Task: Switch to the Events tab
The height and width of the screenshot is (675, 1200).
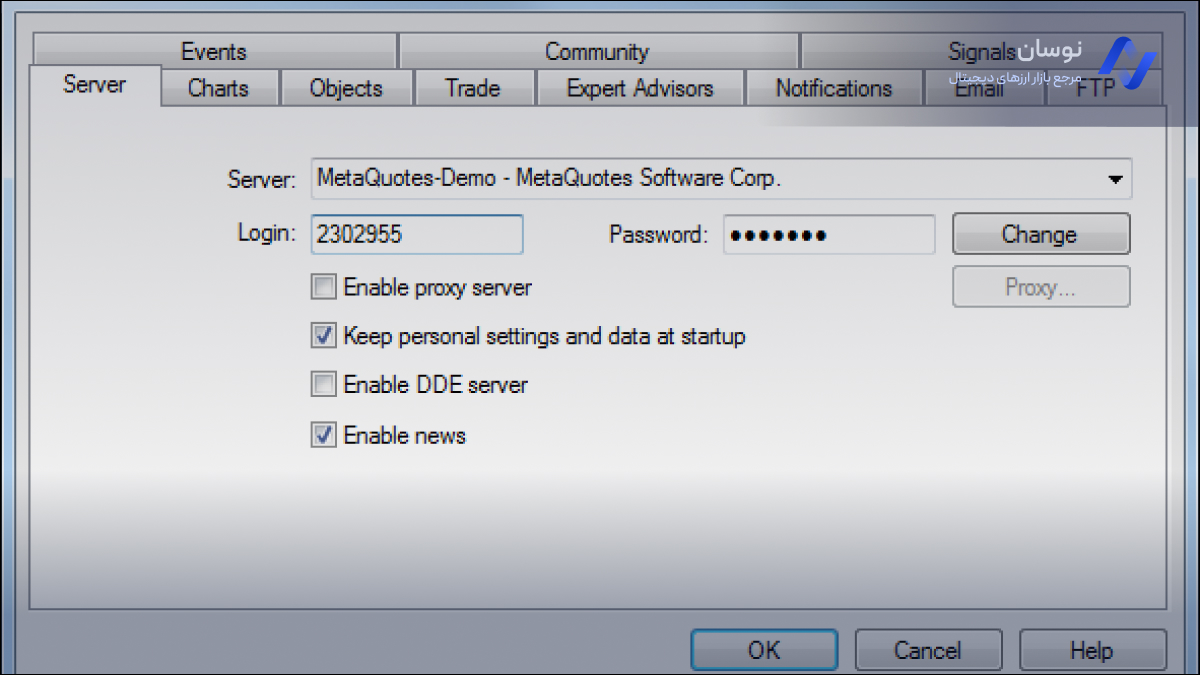Action: 214,51
